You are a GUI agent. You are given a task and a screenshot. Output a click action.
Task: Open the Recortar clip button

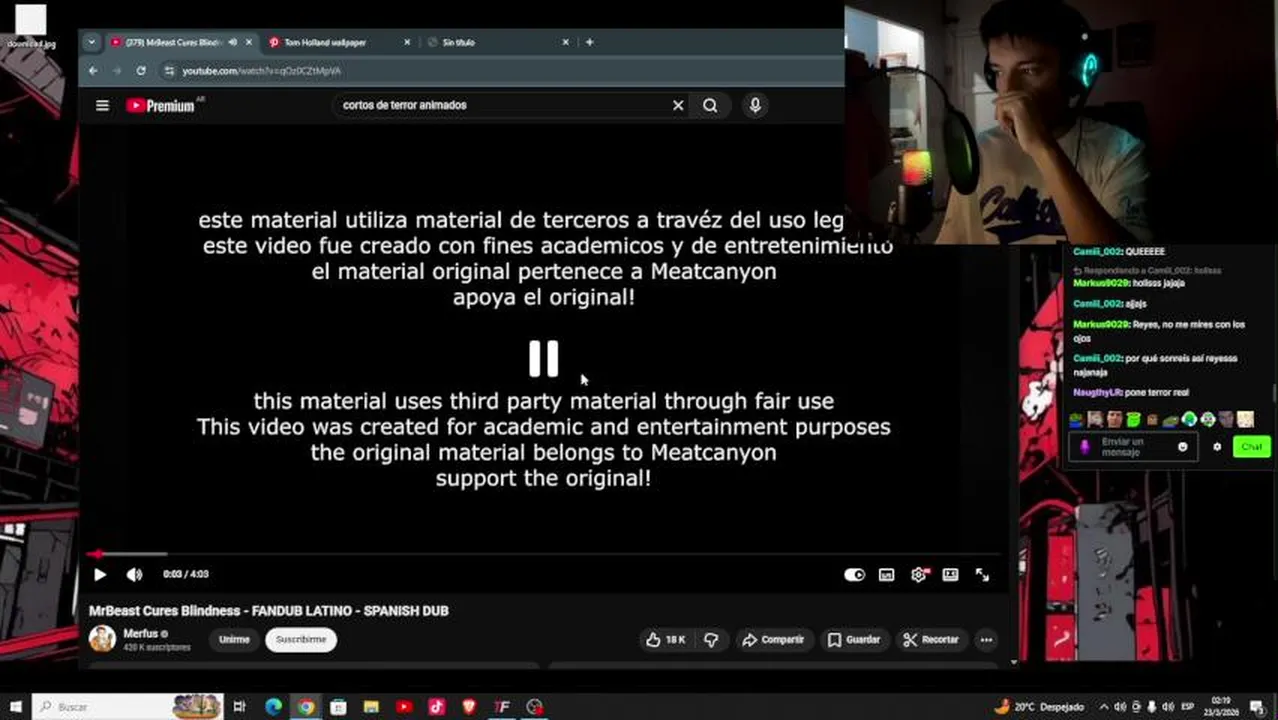tap(931, 640)
